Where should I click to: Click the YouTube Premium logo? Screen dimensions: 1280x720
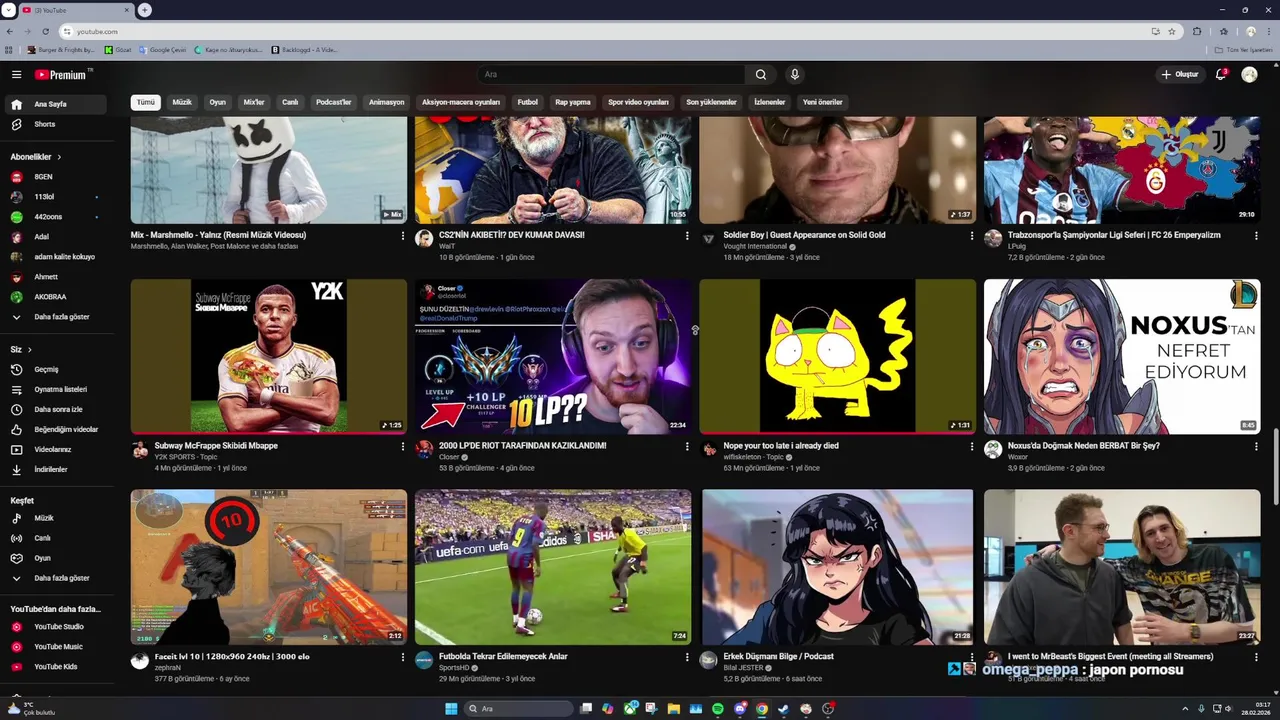tap(62, 75)
